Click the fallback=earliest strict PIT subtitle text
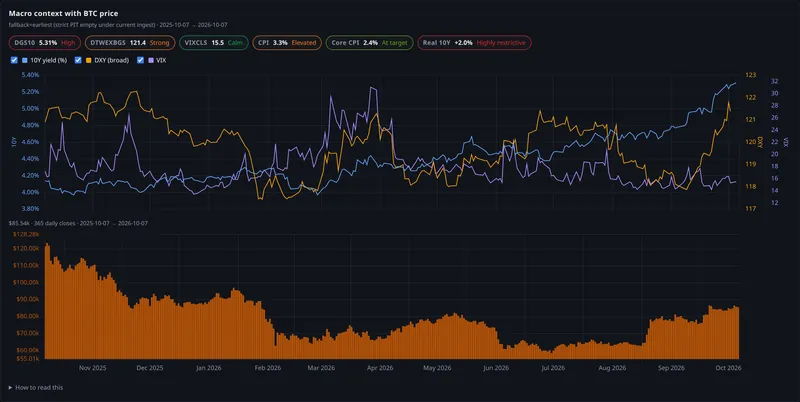The image size is (800, 402). coord(118,25)
